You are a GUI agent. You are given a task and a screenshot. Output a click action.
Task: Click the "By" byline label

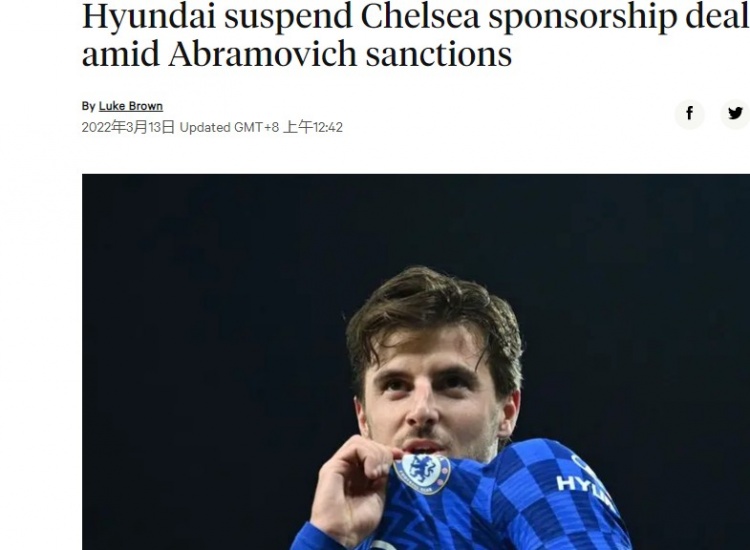[88, 106]
